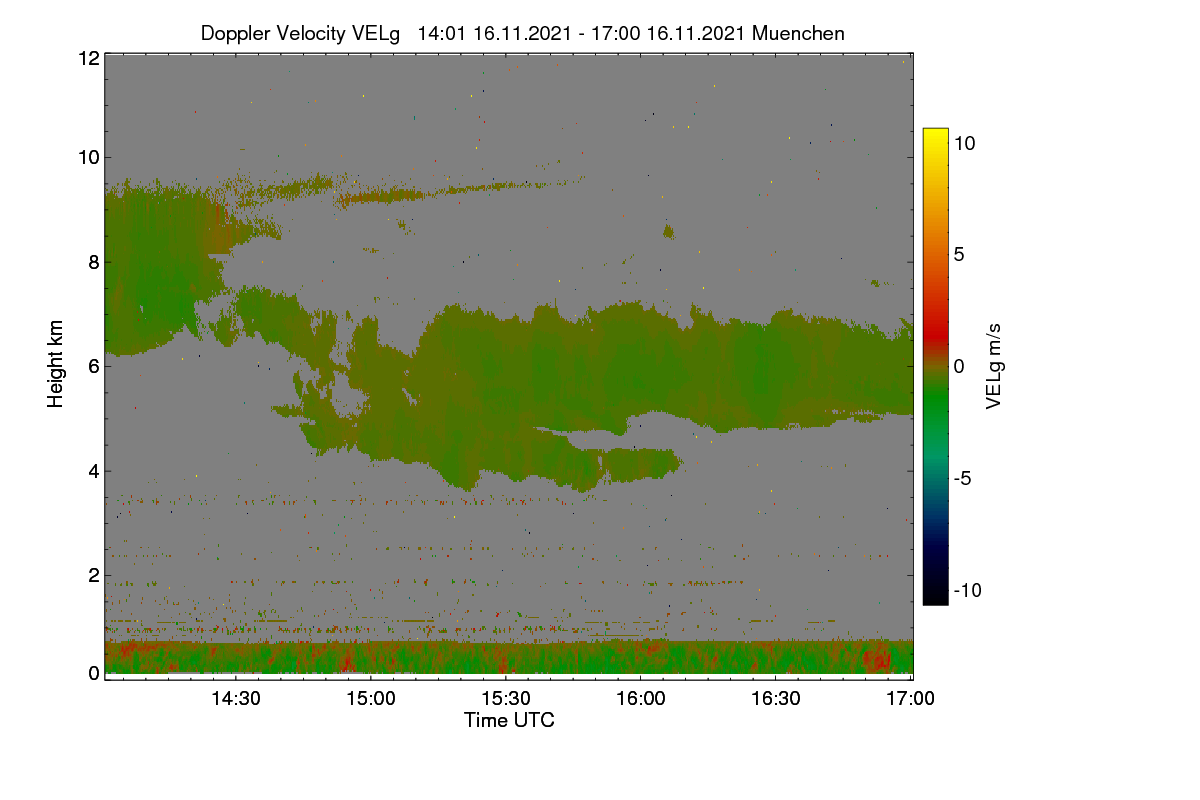Viewport: 1200px width, 800px height.
Task: Select the 16:00 time axis label
Action: coord(641,698)
